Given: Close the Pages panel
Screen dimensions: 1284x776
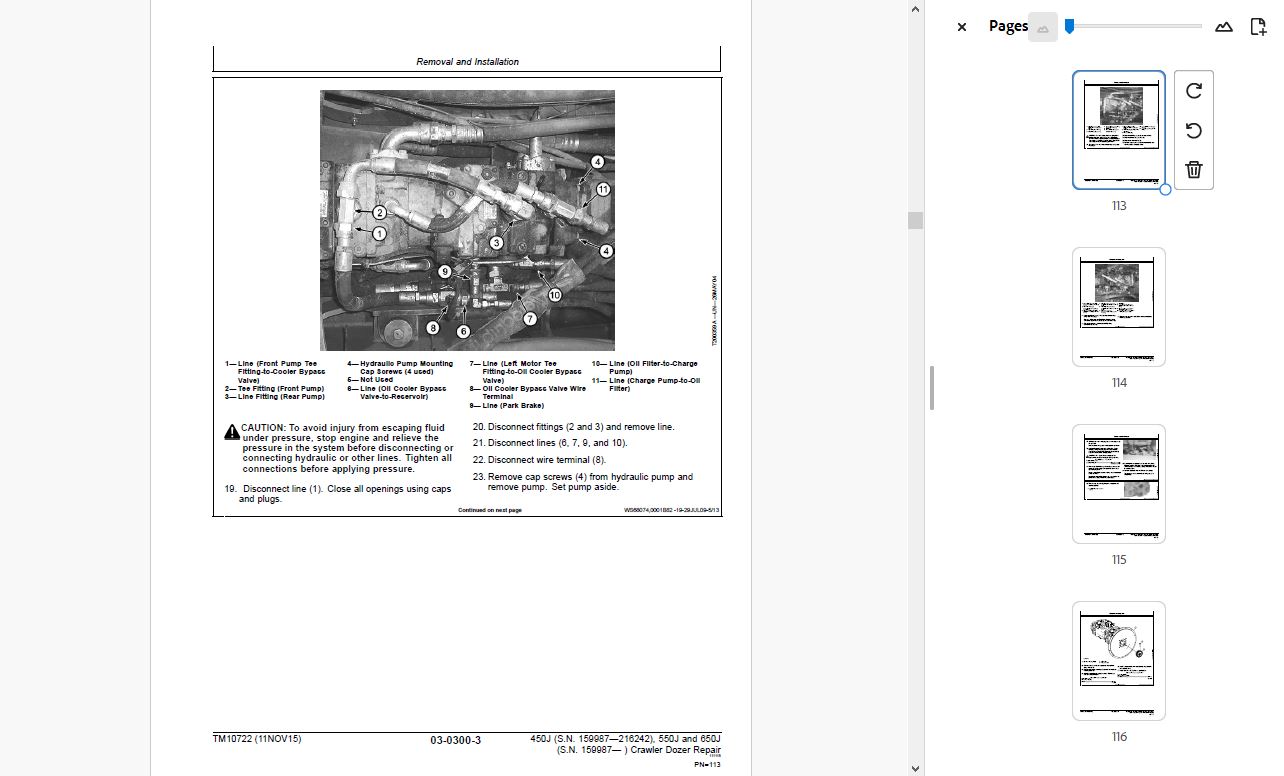Looking at the screenshot, I should pyautogui.click(x=962, y=27).
